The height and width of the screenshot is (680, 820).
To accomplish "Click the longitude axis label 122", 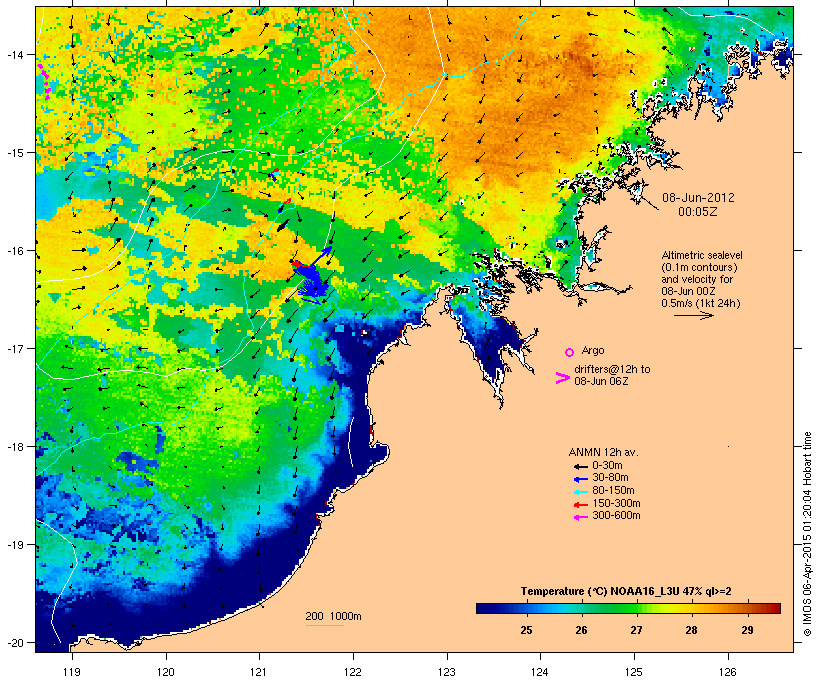I will pyautogui.click(x=353, y=672).
